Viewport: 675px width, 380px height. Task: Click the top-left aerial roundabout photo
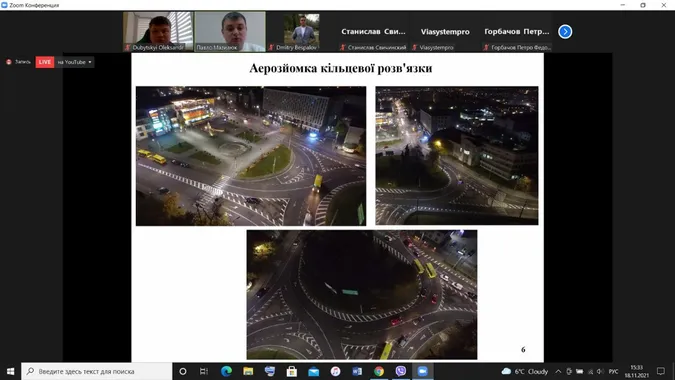[x=251, y=156]
